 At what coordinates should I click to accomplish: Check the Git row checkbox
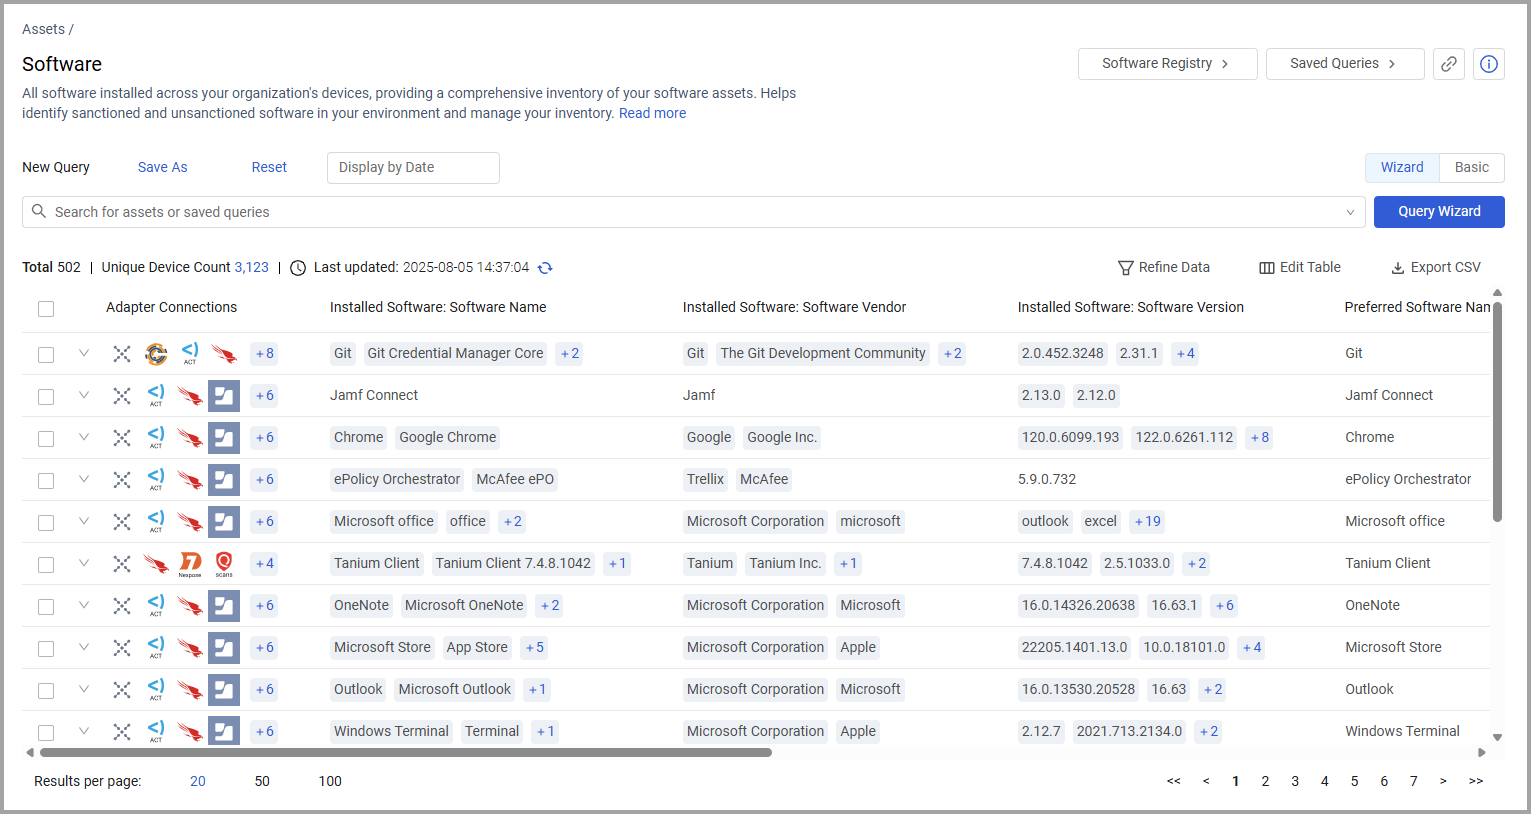tap(46, 355)
